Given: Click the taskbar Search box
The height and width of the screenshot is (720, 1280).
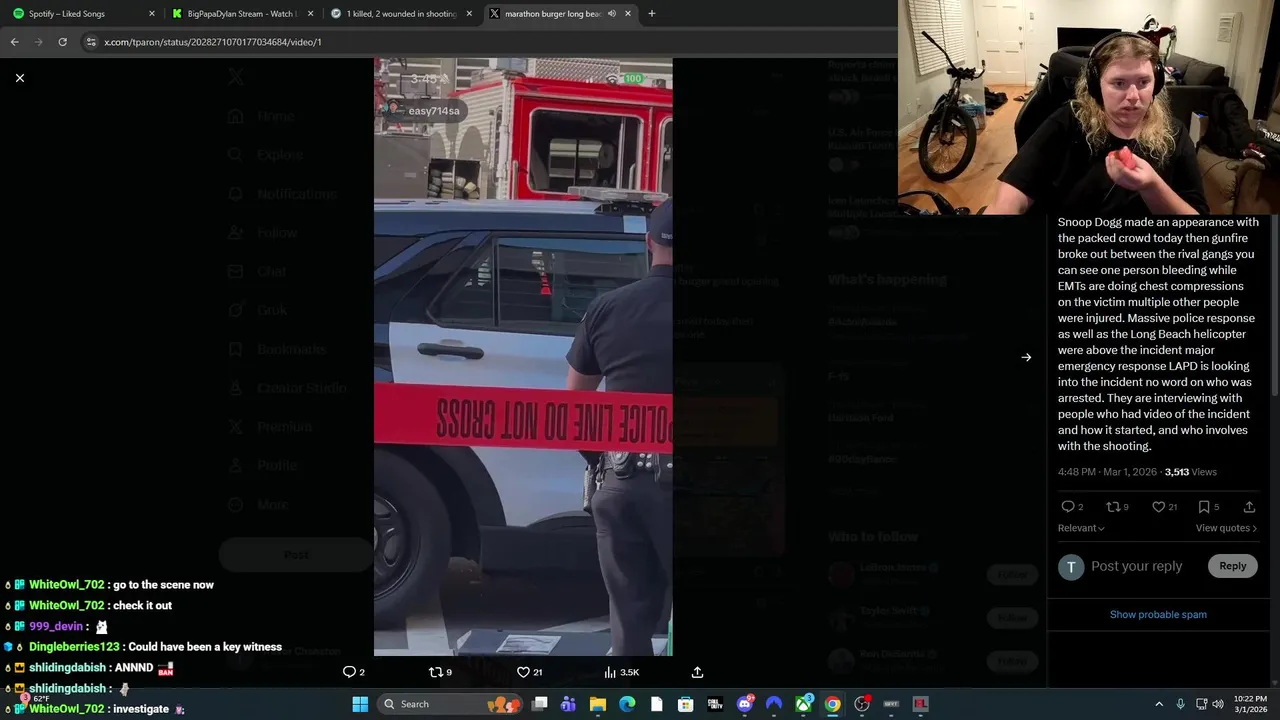Looking at the screenshot, I should point(450,704).
